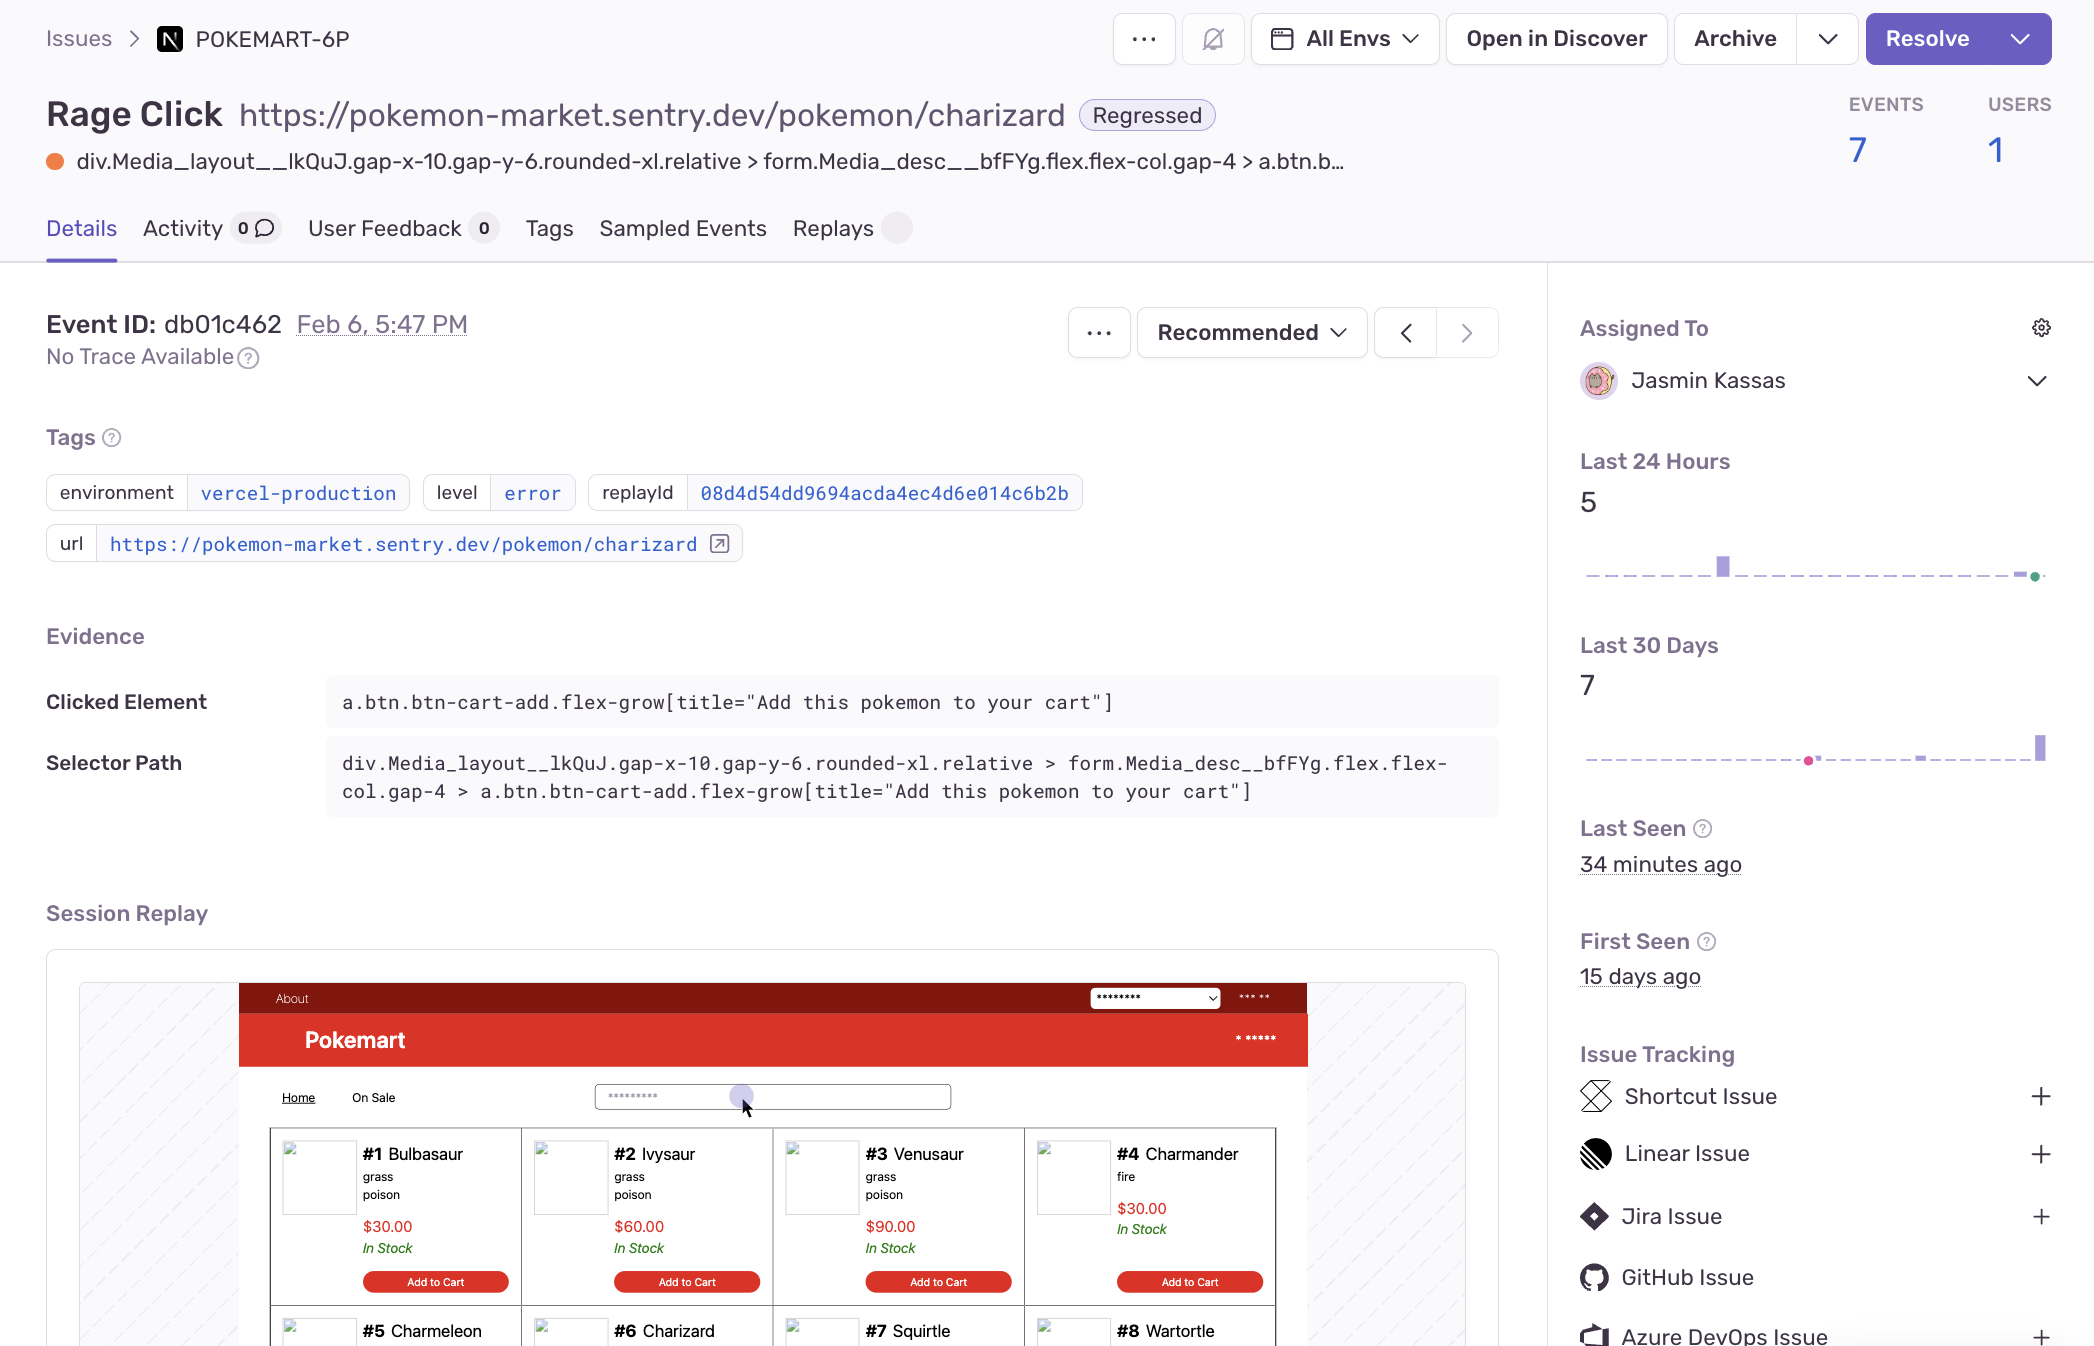Click the replay search input field
Screen dimensions: 2094x1346
click(x=772, y=1097)
